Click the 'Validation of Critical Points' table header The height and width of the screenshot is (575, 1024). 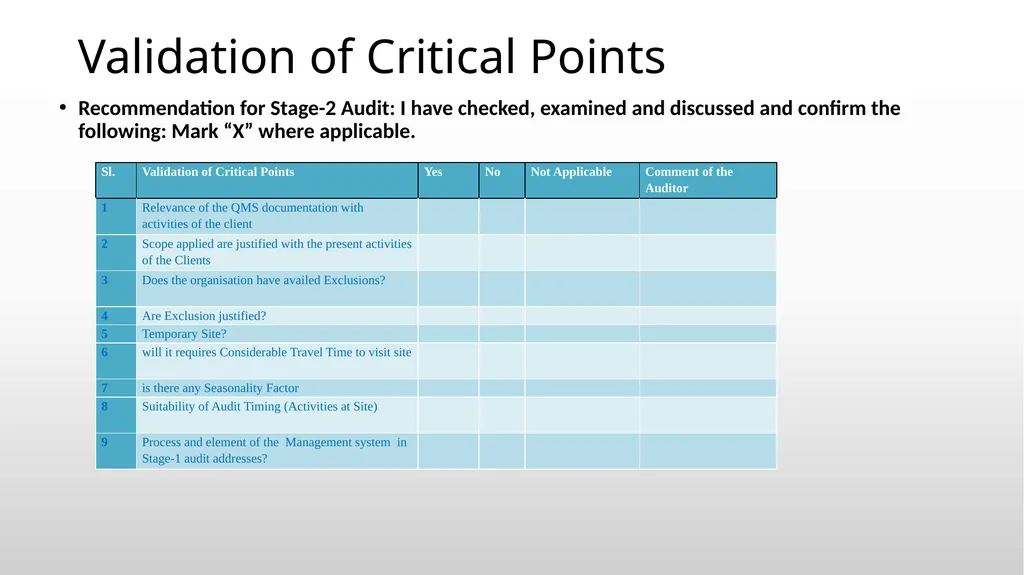pos(277,180)
